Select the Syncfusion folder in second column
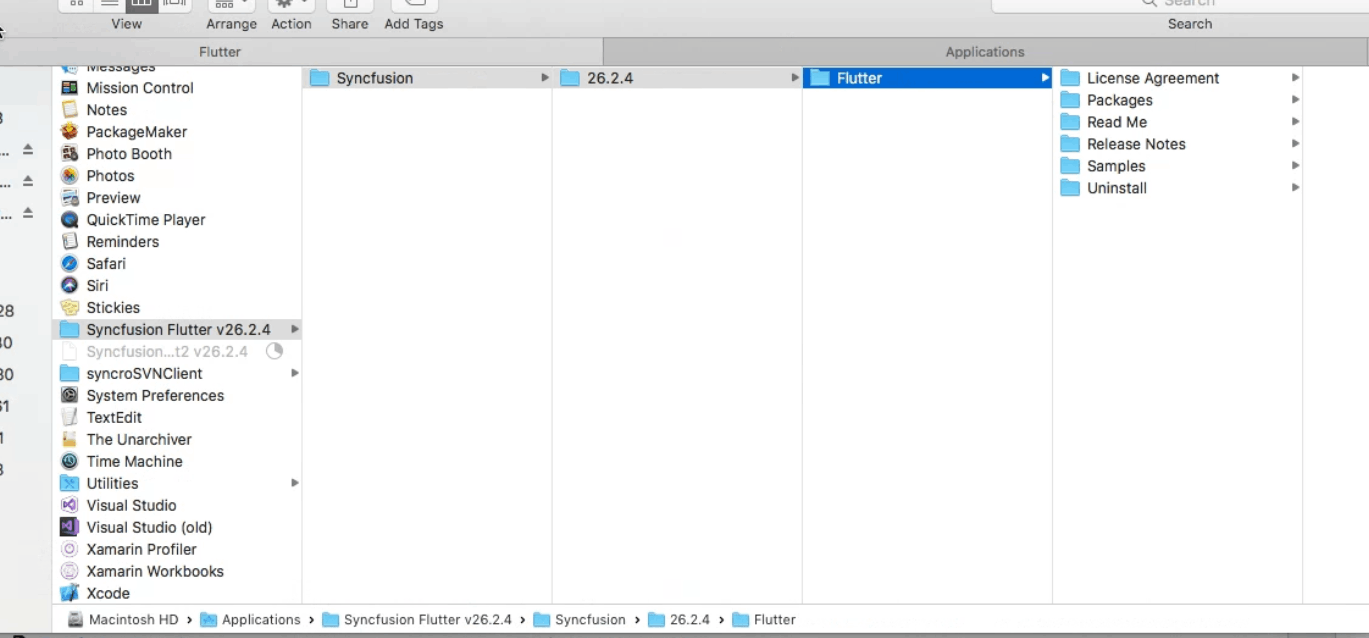 click(x=427, y=78)
